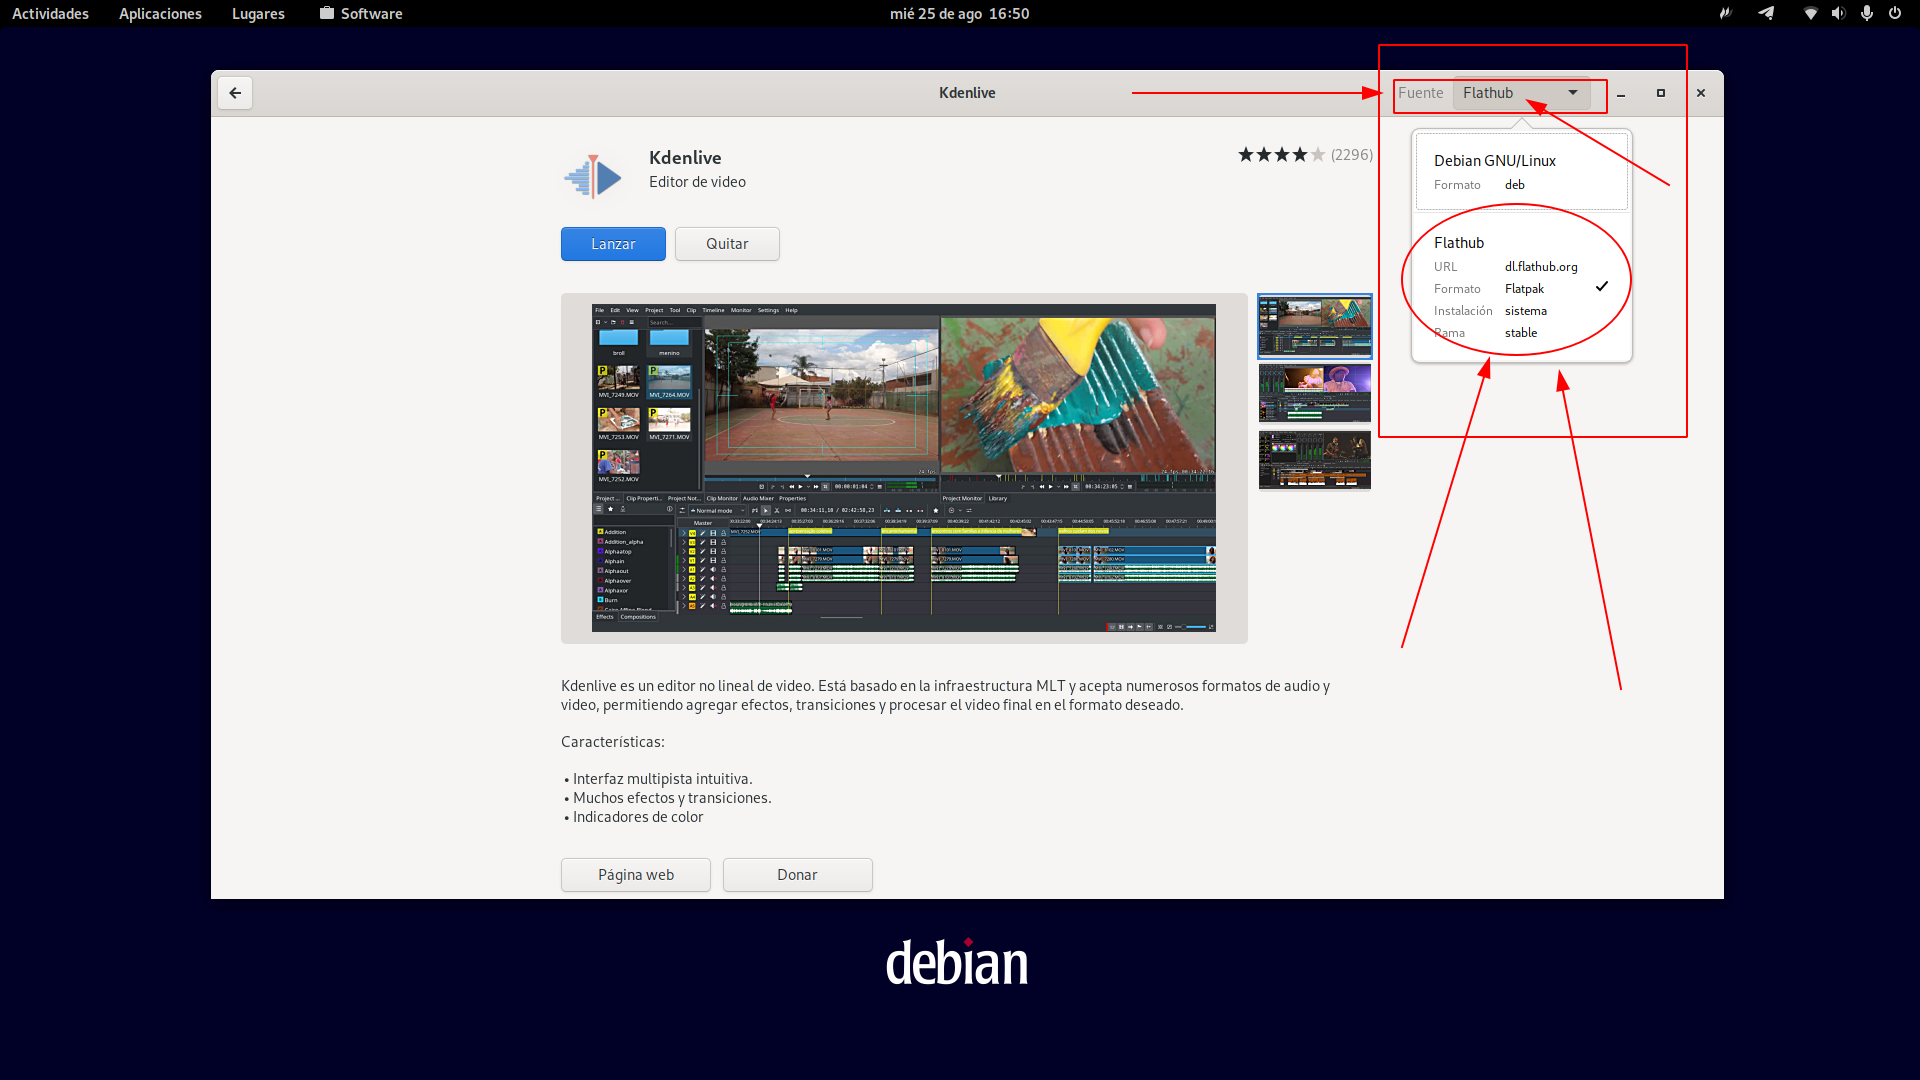Image resolution: width=1920 pixels, height=1080 pixels.
Task: Open the volume icon in top bar
Action: coord(1838,13)
